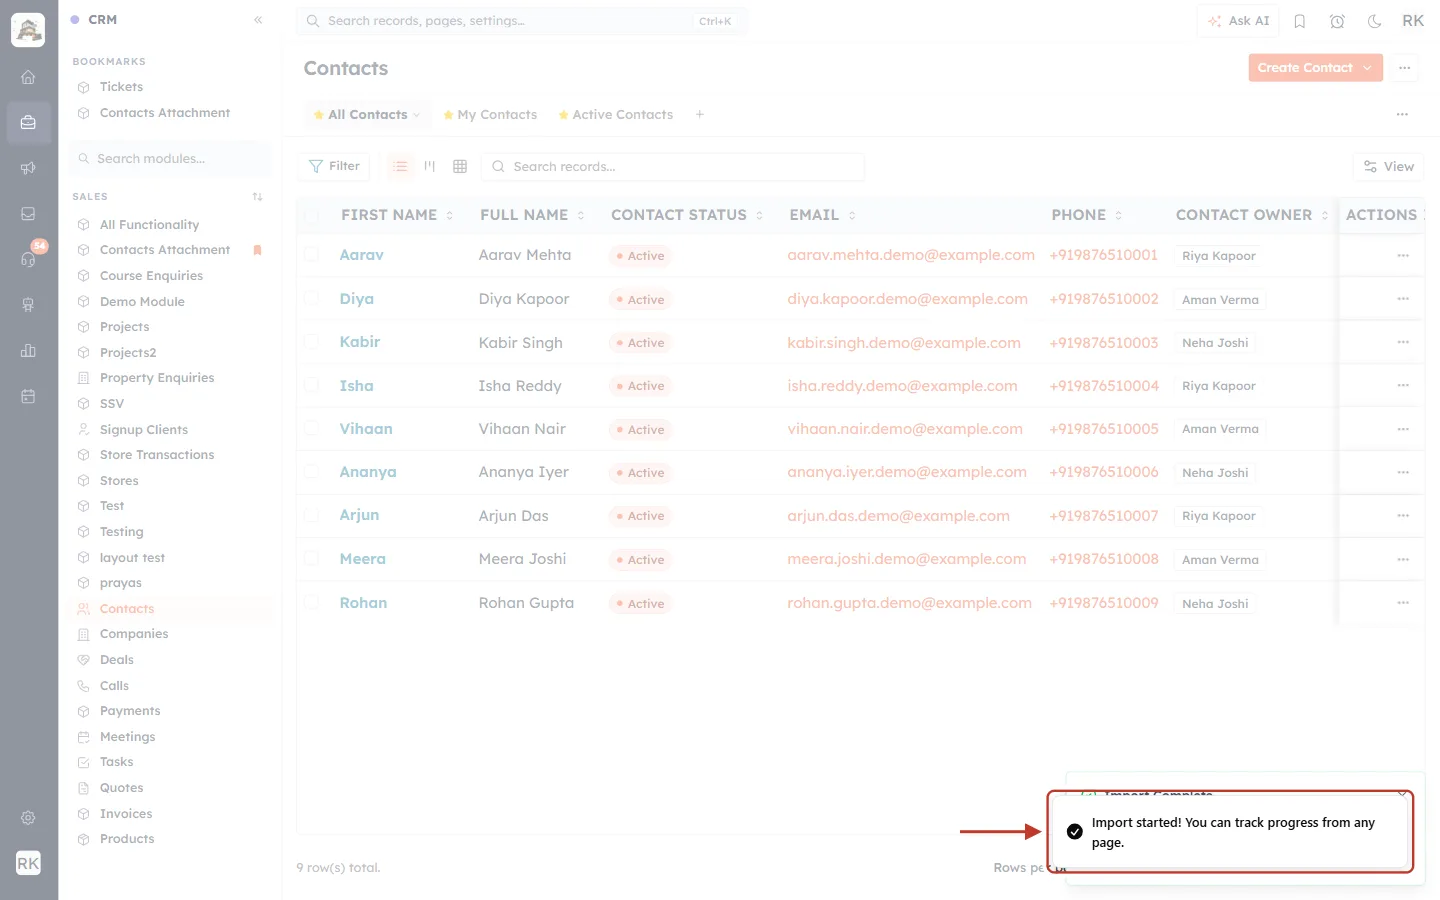This screenshot has height=900, width=1440.
Task: Check the row checkbox for Kabir
Action: pyautogui.click(x=311, y=342)
